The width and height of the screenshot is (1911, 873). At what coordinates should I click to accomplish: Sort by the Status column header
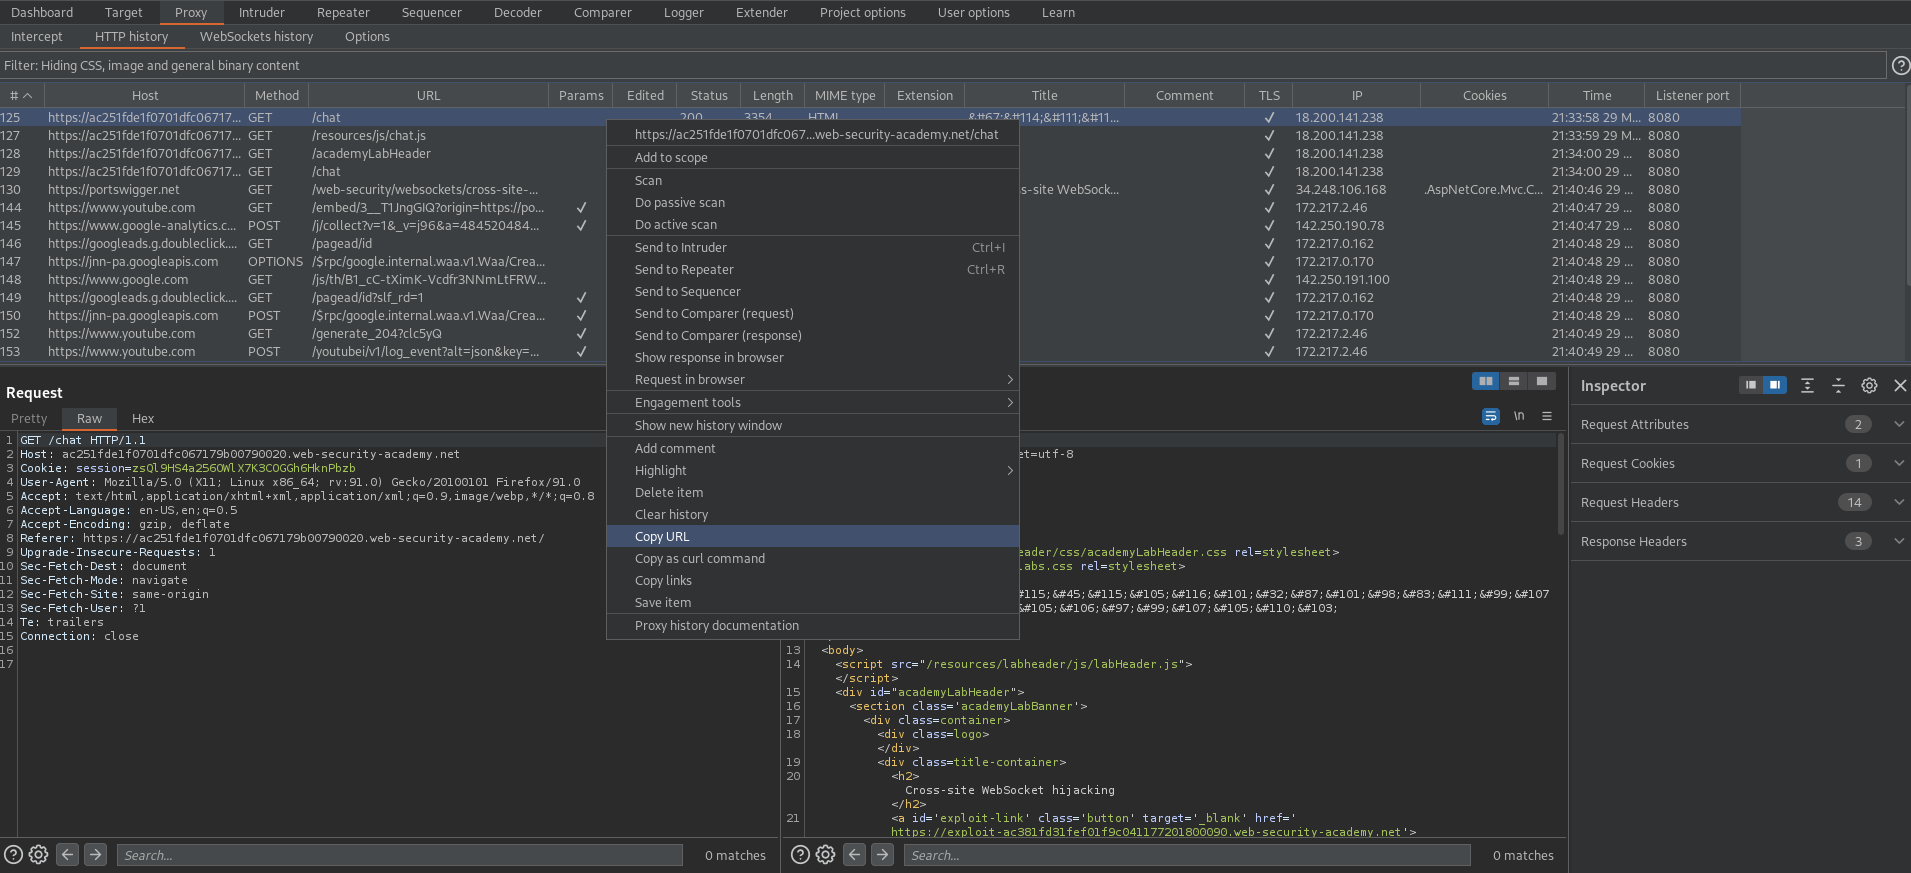[x=709, y=95]
